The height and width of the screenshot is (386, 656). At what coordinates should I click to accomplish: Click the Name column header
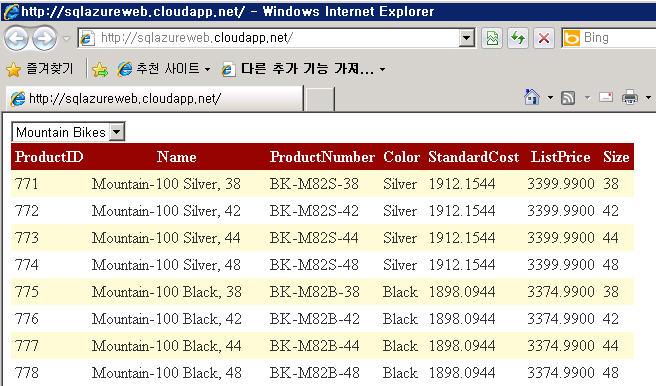[x=177, y=157]
